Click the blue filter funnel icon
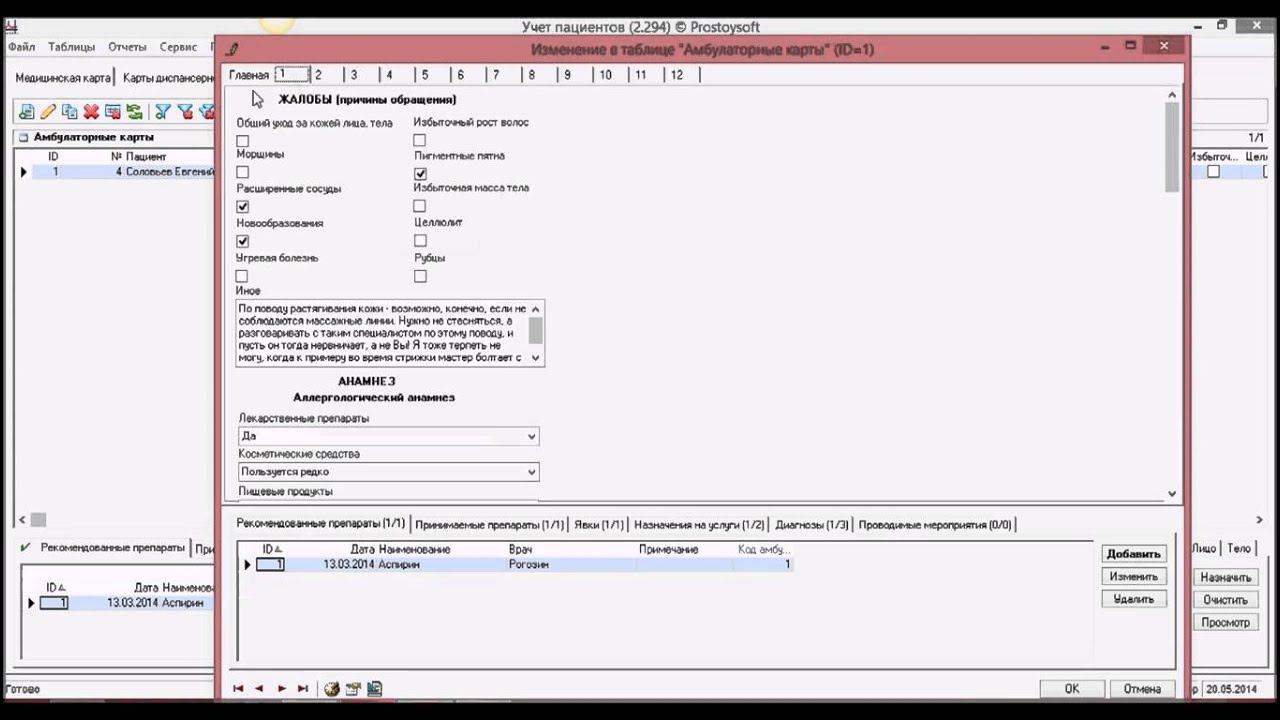Viewport: 1280px width, 720px height. [162, 112]
